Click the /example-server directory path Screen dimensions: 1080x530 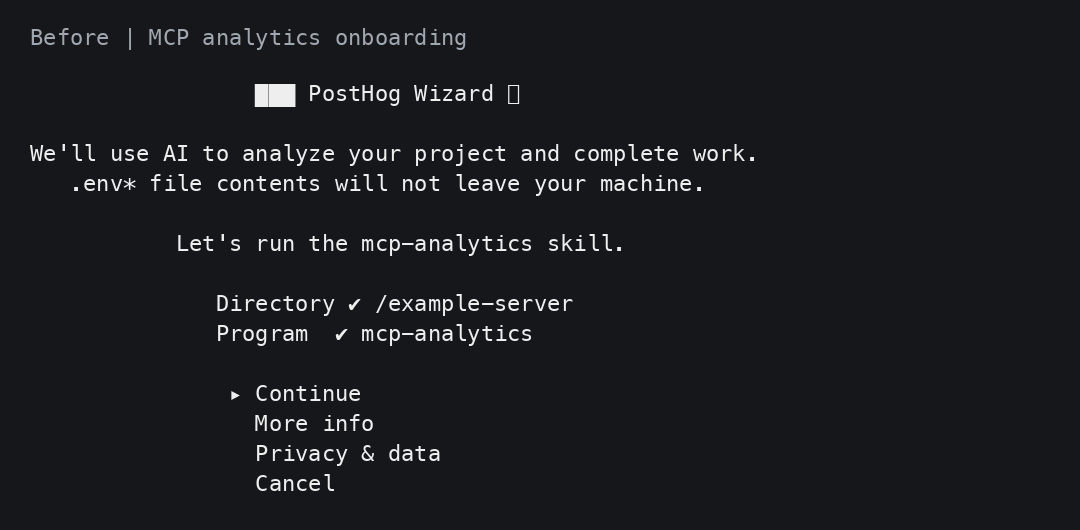click(474, 304)
